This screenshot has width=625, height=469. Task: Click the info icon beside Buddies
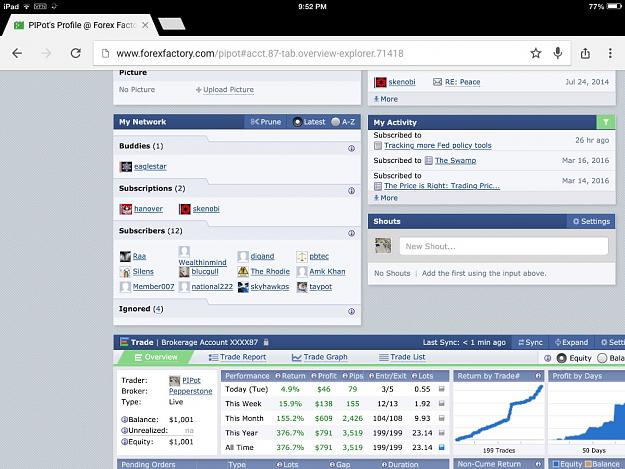point(351,149)
